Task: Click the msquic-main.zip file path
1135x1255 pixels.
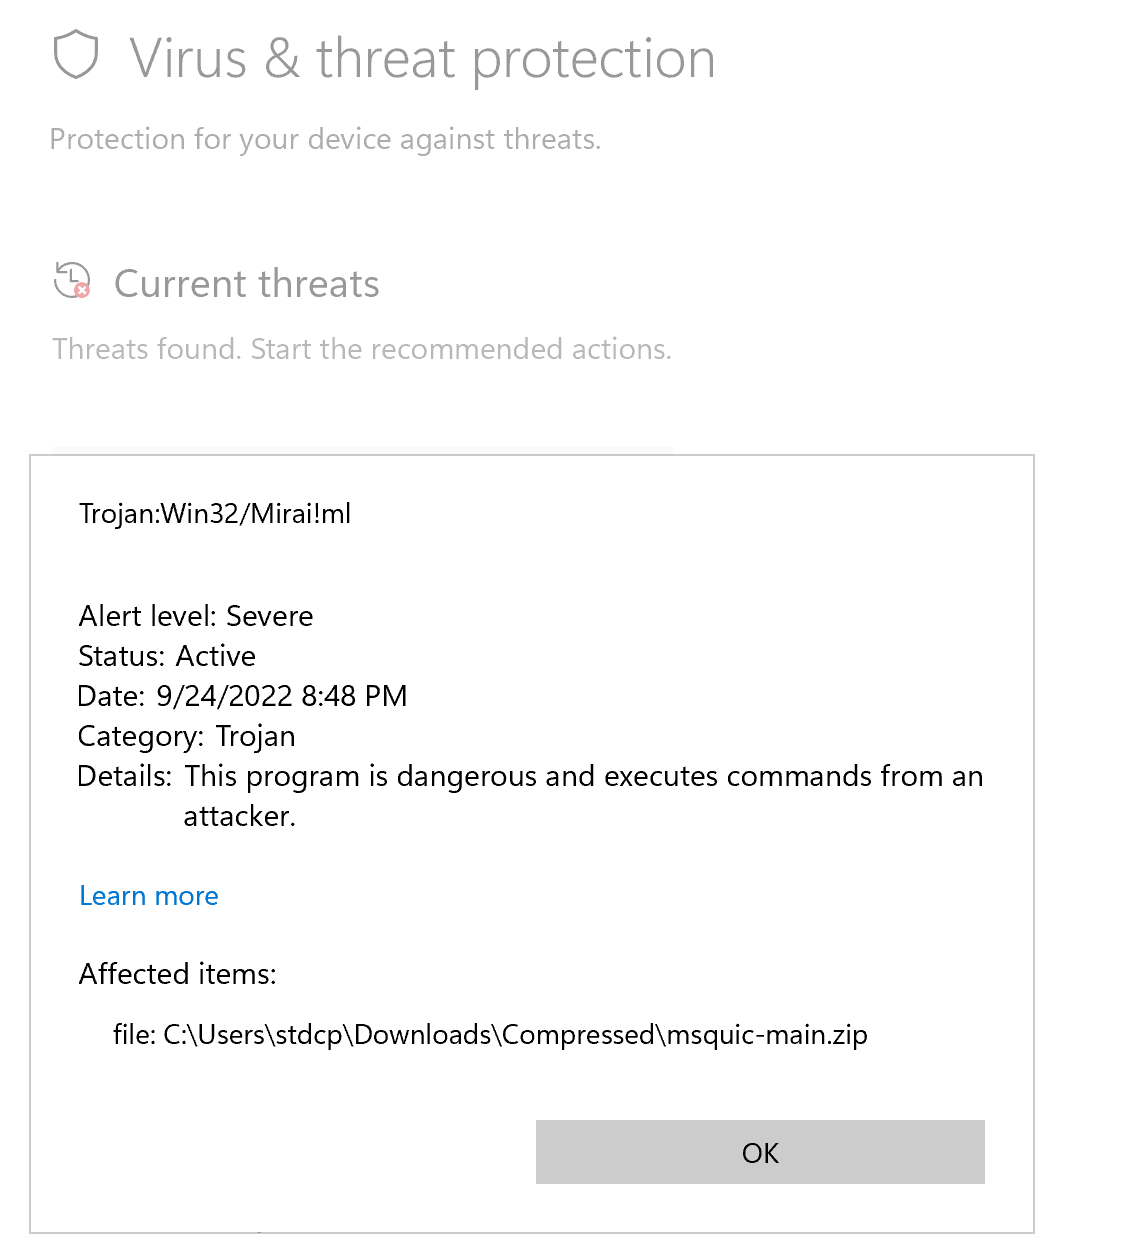Action: pos(516,1035)
